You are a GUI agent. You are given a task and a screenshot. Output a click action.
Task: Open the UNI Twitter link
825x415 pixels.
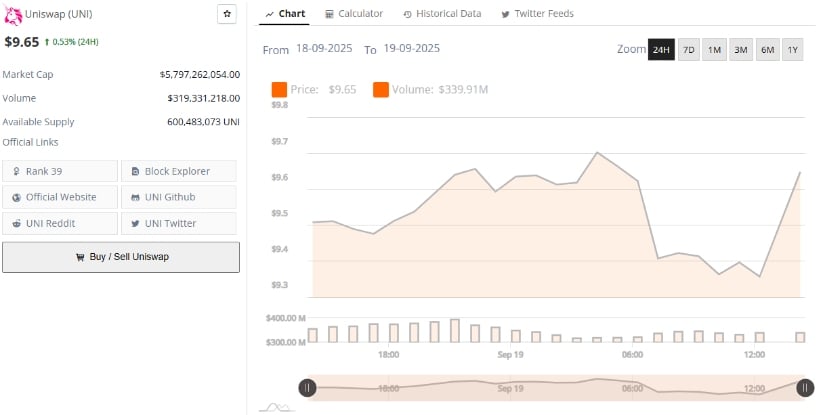pyautogui.click(x=179, y=224)
